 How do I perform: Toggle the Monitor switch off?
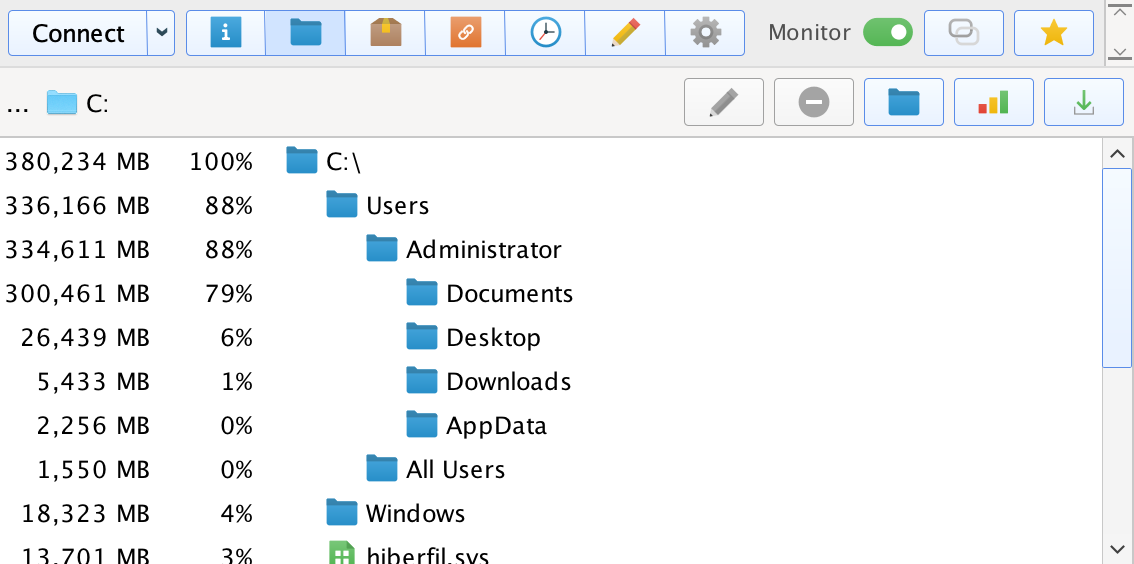(887, 33)
